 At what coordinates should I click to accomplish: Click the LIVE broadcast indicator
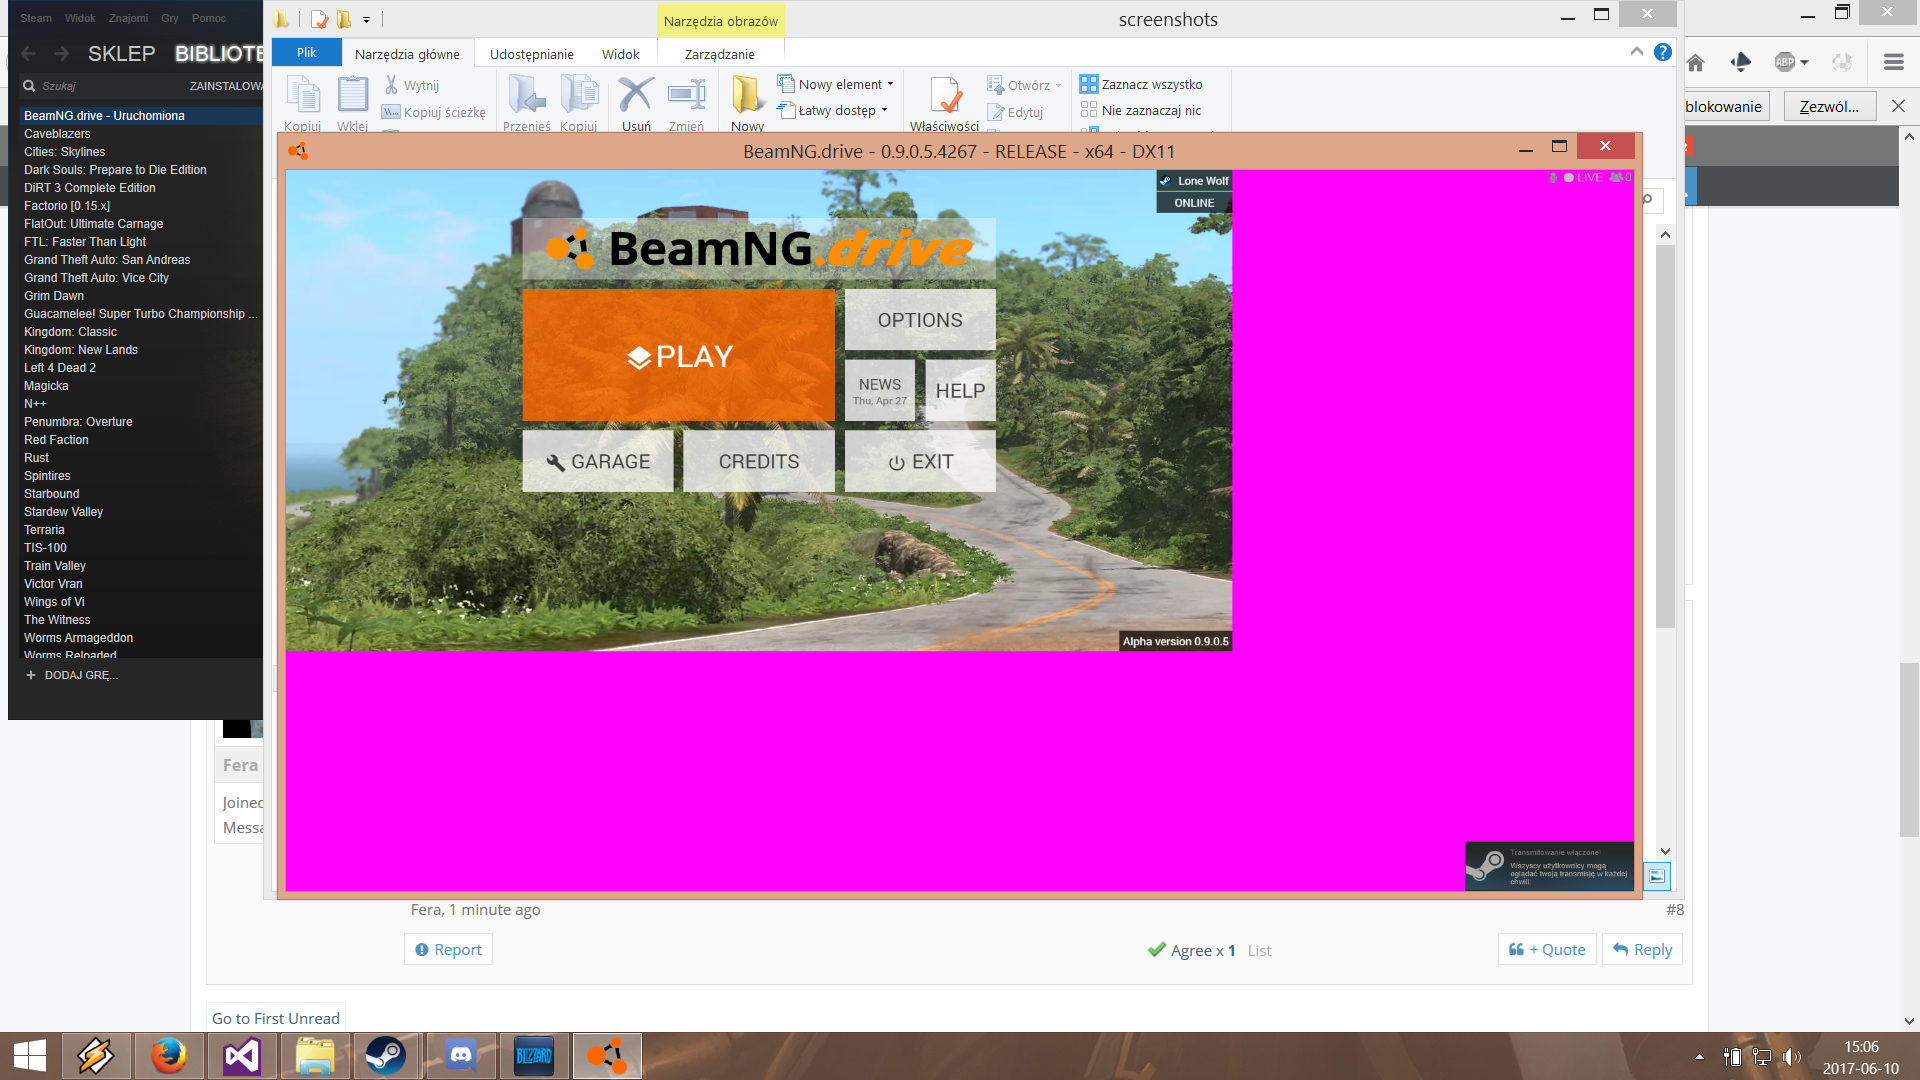(x=1582, y=177)
